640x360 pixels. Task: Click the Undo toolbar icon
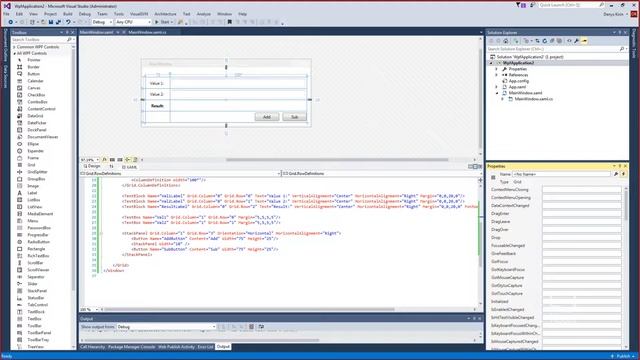point(68,22)
